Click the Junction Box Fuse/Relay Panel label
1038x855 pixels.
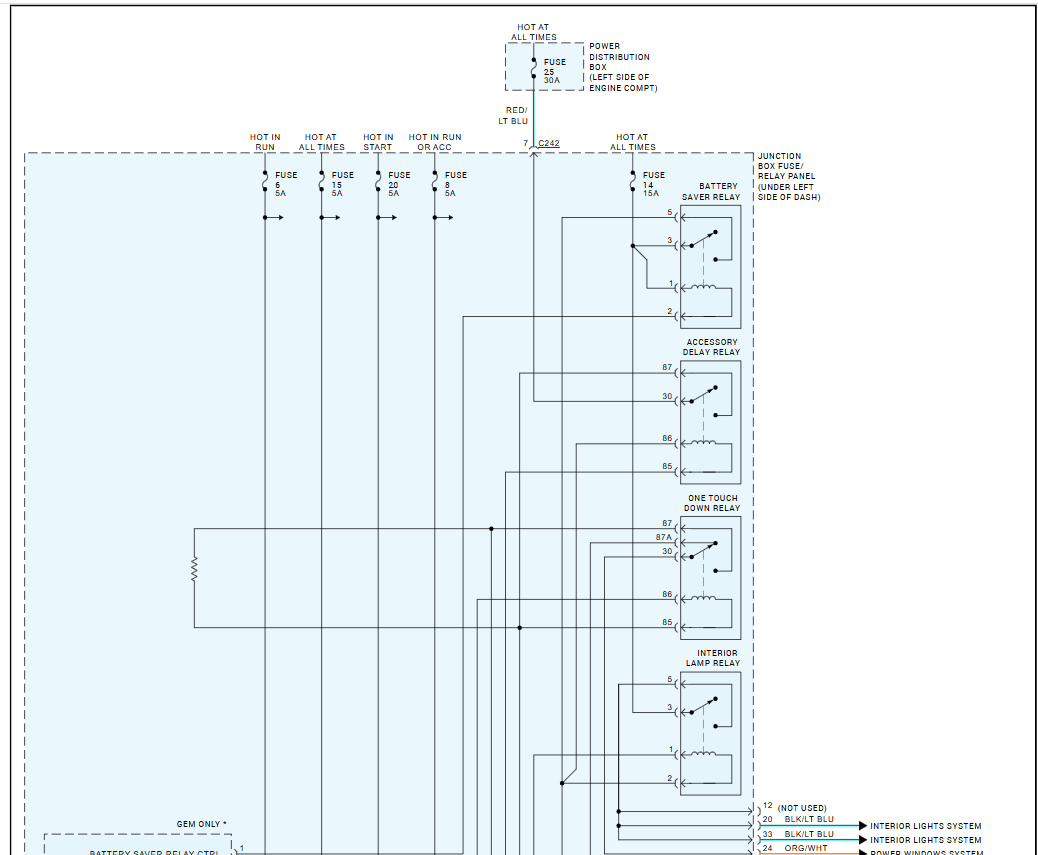(x=788, y=177)
